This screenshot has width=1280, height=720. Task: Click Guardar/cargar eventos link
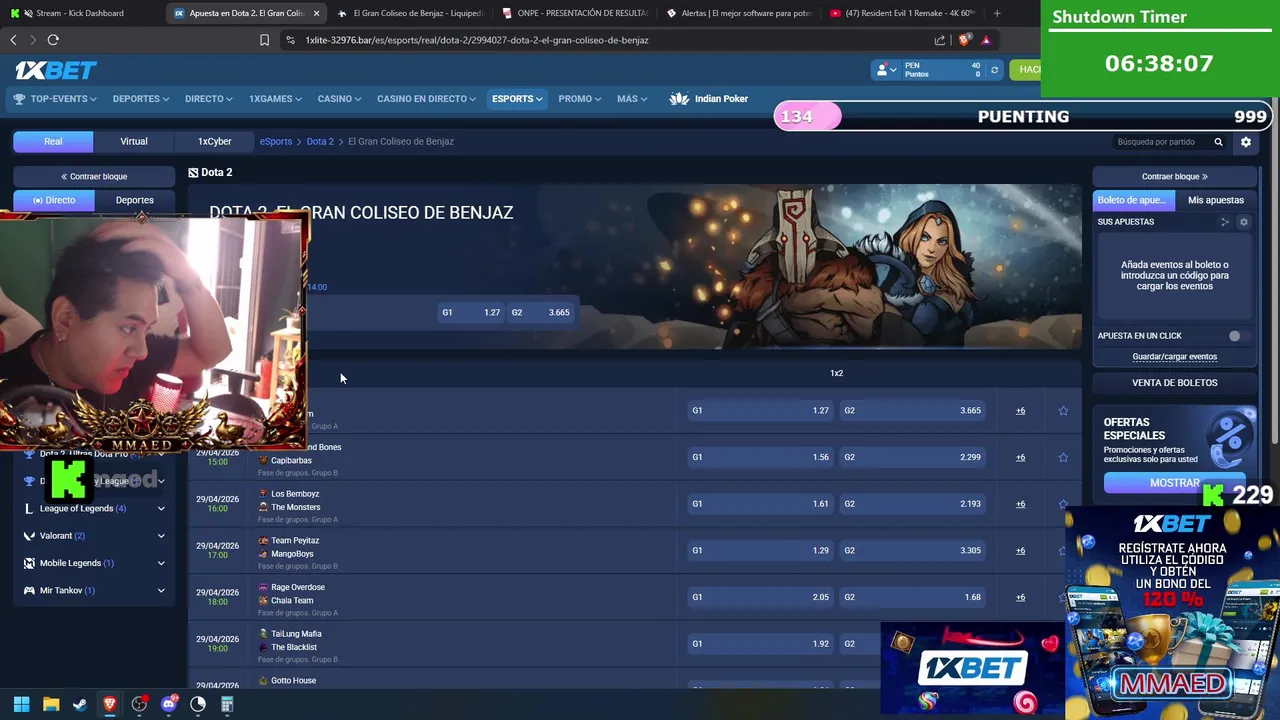pyautogui.click(x=1174, y=357)
